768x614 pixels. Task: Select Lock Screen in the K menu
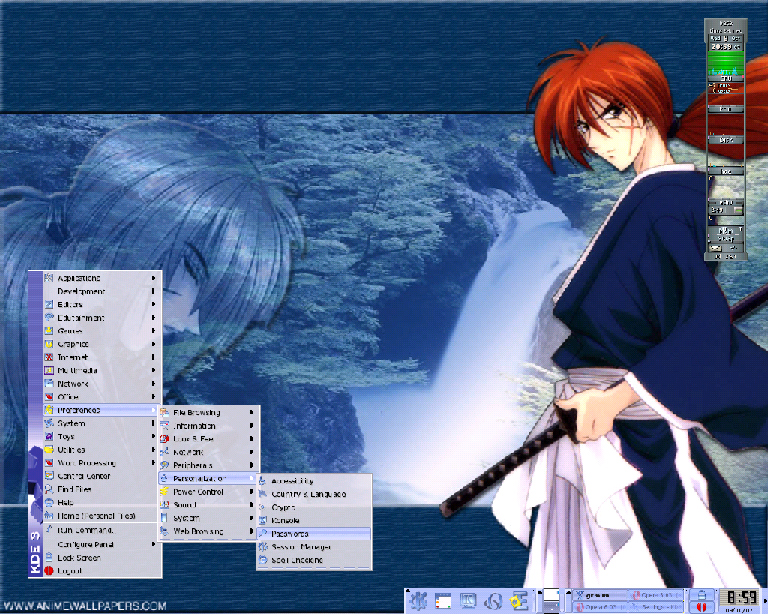(x=102, y=558)
